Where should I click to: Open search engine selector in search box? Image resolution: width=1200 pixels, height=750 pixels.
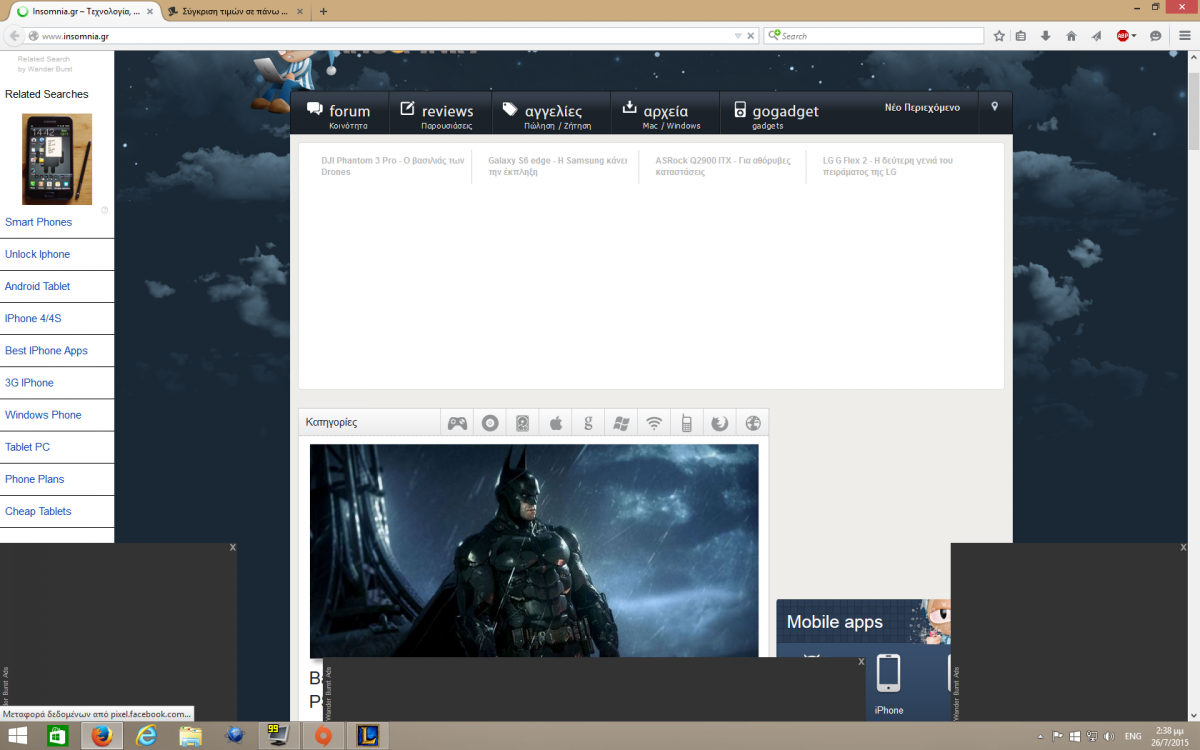pyautogui.click(x=774, y=36)
